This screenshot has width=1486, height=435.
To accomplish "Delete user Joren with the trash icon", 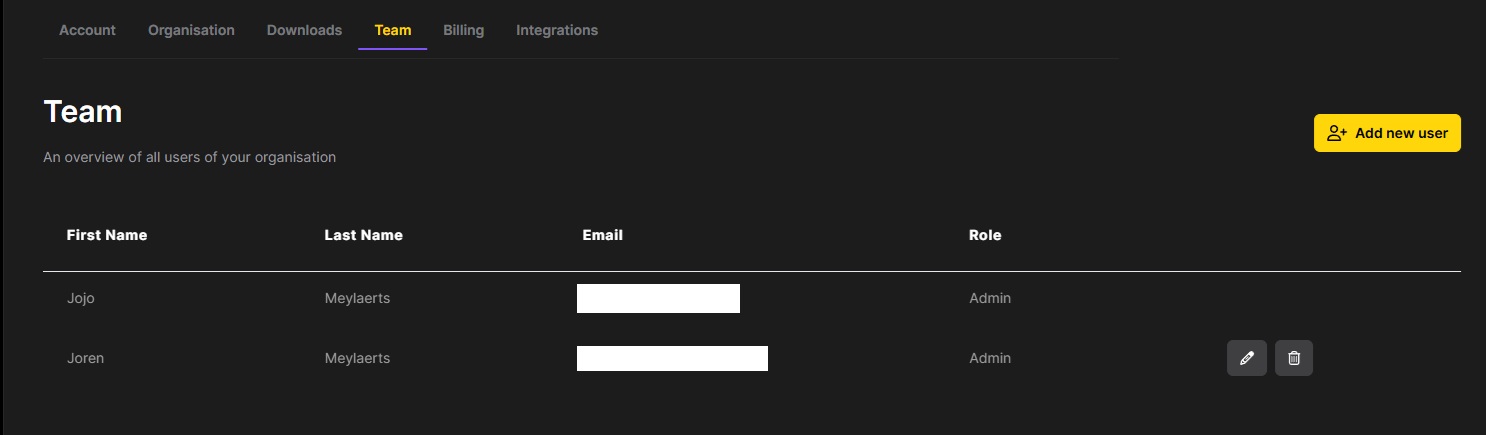I will click(x=1294, y=358).
